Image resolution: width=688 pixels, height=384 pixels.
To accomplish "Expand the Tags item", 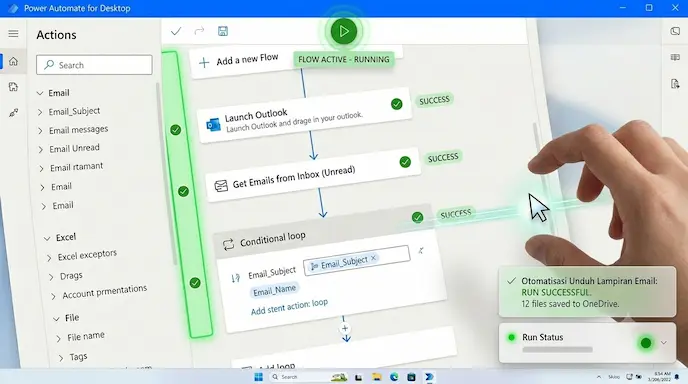I will 61,358.
